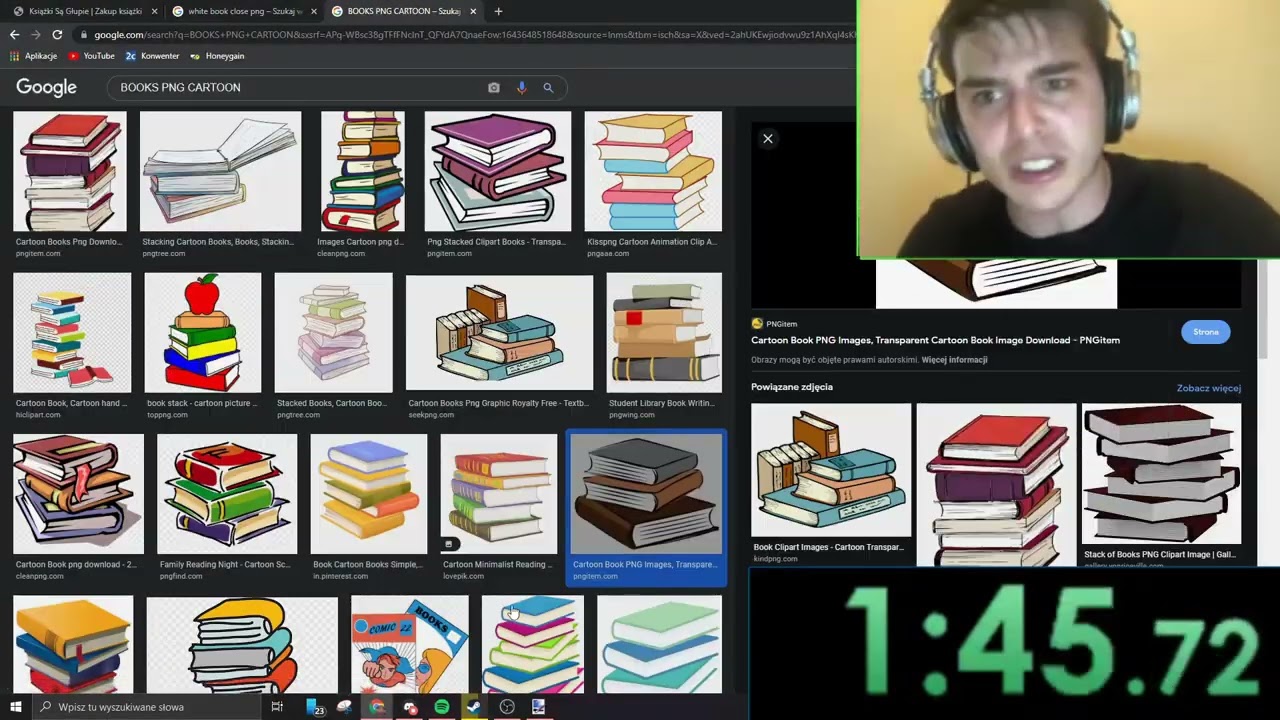This screenshot has height=720, width=1280.
Task: Open the hiclipart Cartoon Book thumbnail
Action: (72, 333)
